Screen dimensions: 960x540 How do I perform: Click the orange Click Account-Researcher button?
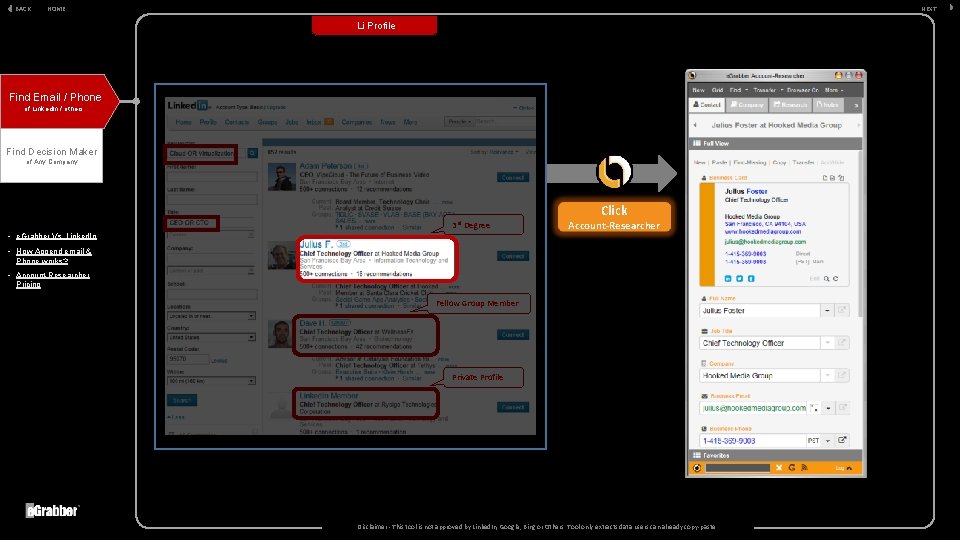tap(613, 217)
